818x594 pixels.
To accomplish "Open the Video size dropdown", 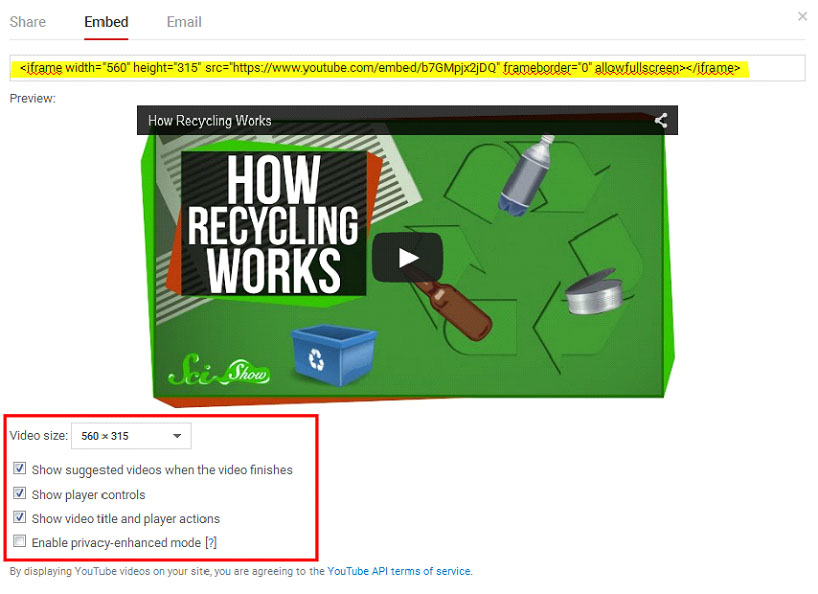I will point(131,436).
